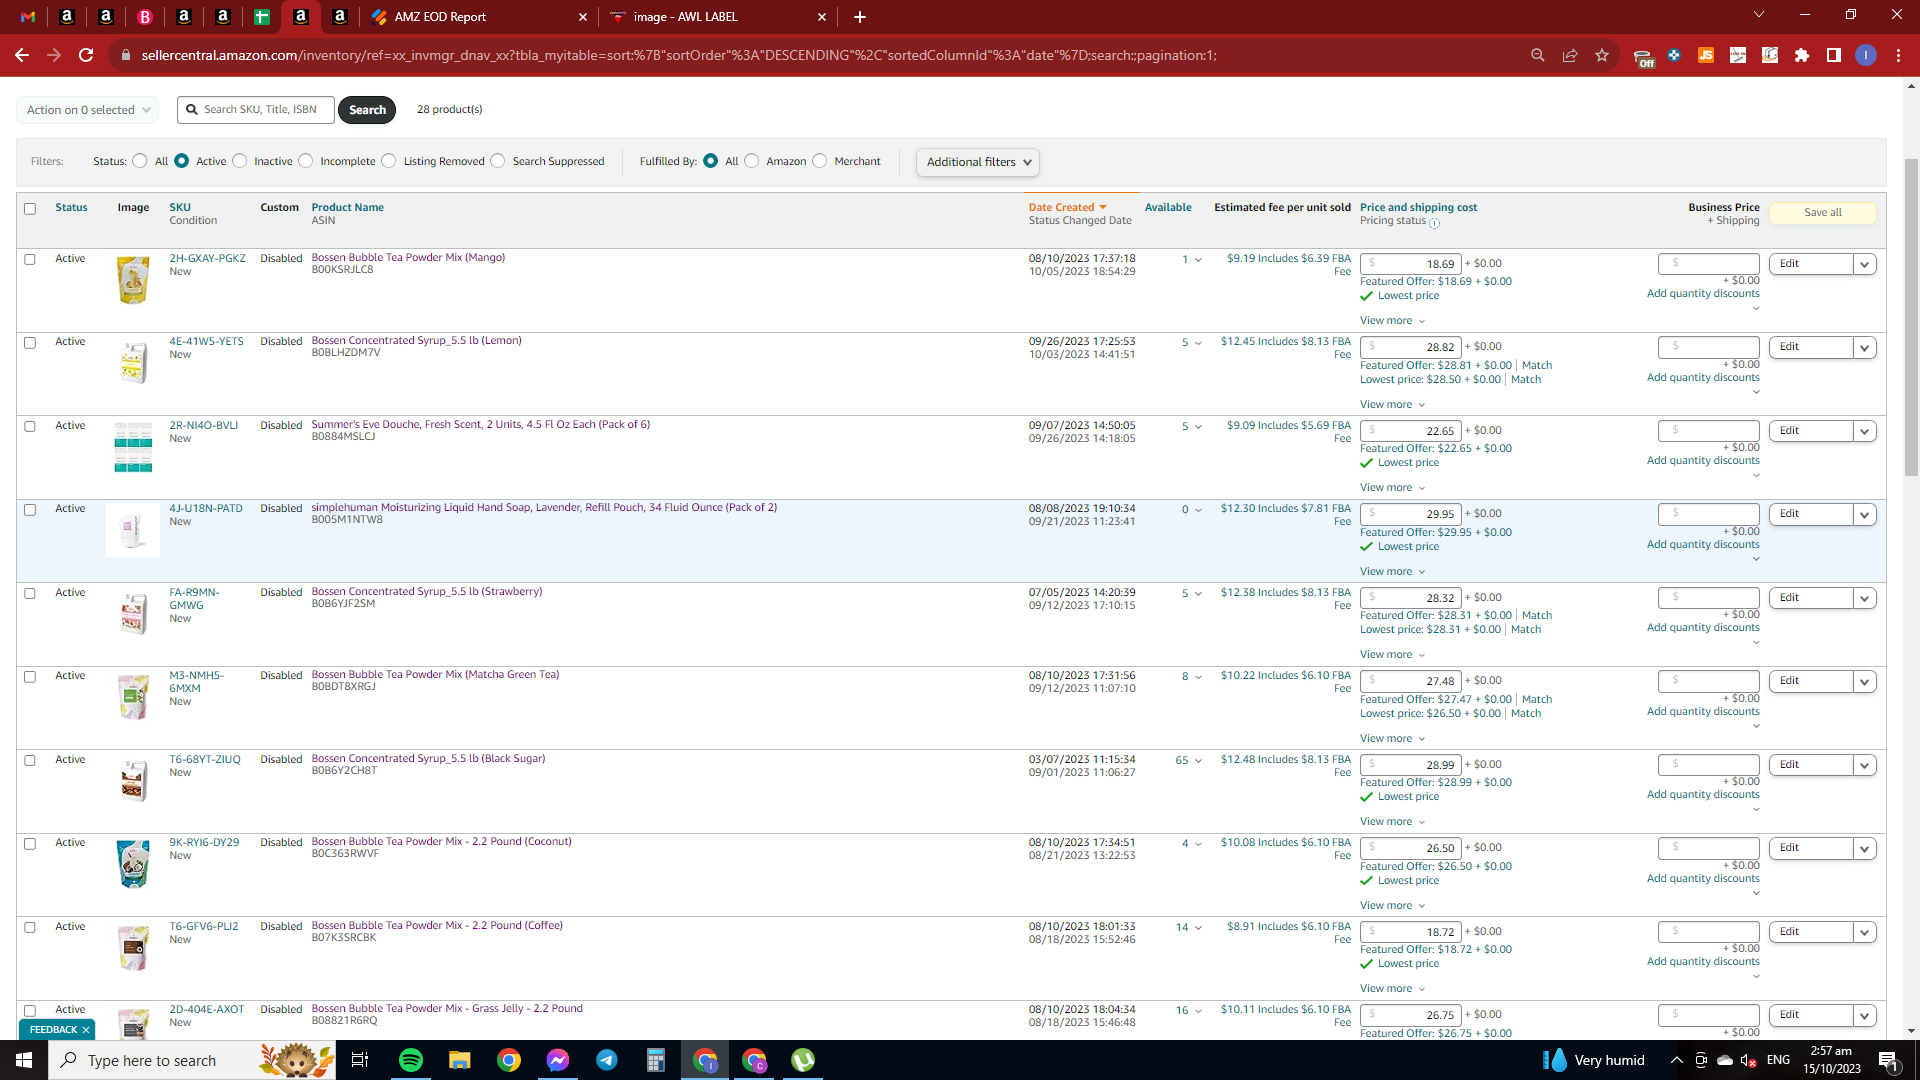This screenshot has width=1920, height=1080.
Task: Open Task View on the taskbar
Action: (x=360, y=1060)
